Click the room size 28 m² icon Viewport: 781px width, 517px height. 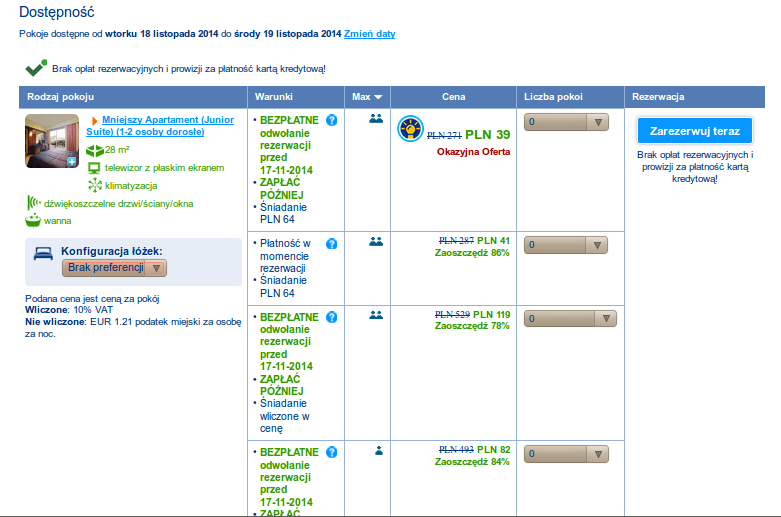[x=95, y=150]
